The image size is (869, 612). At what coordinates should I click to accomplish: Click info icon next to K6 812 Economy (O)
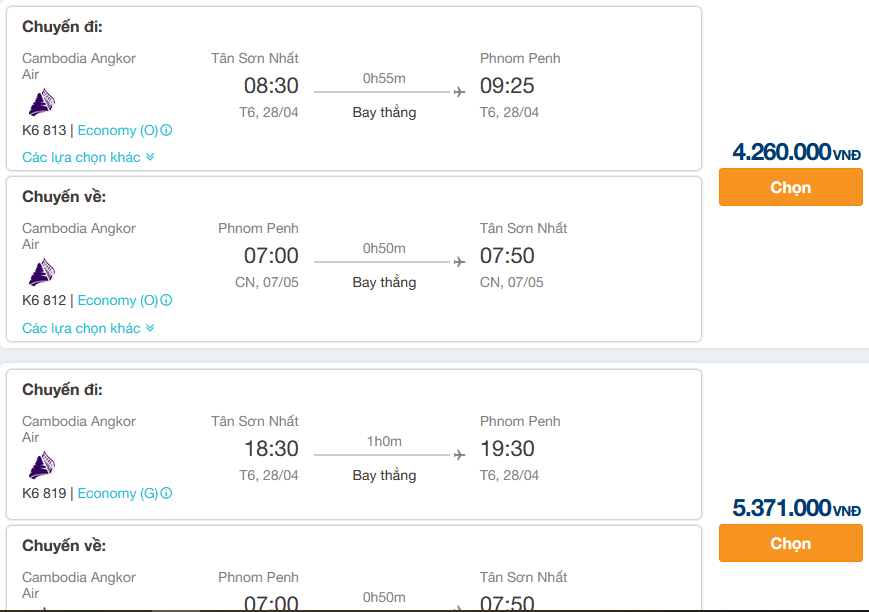point(166,300)
